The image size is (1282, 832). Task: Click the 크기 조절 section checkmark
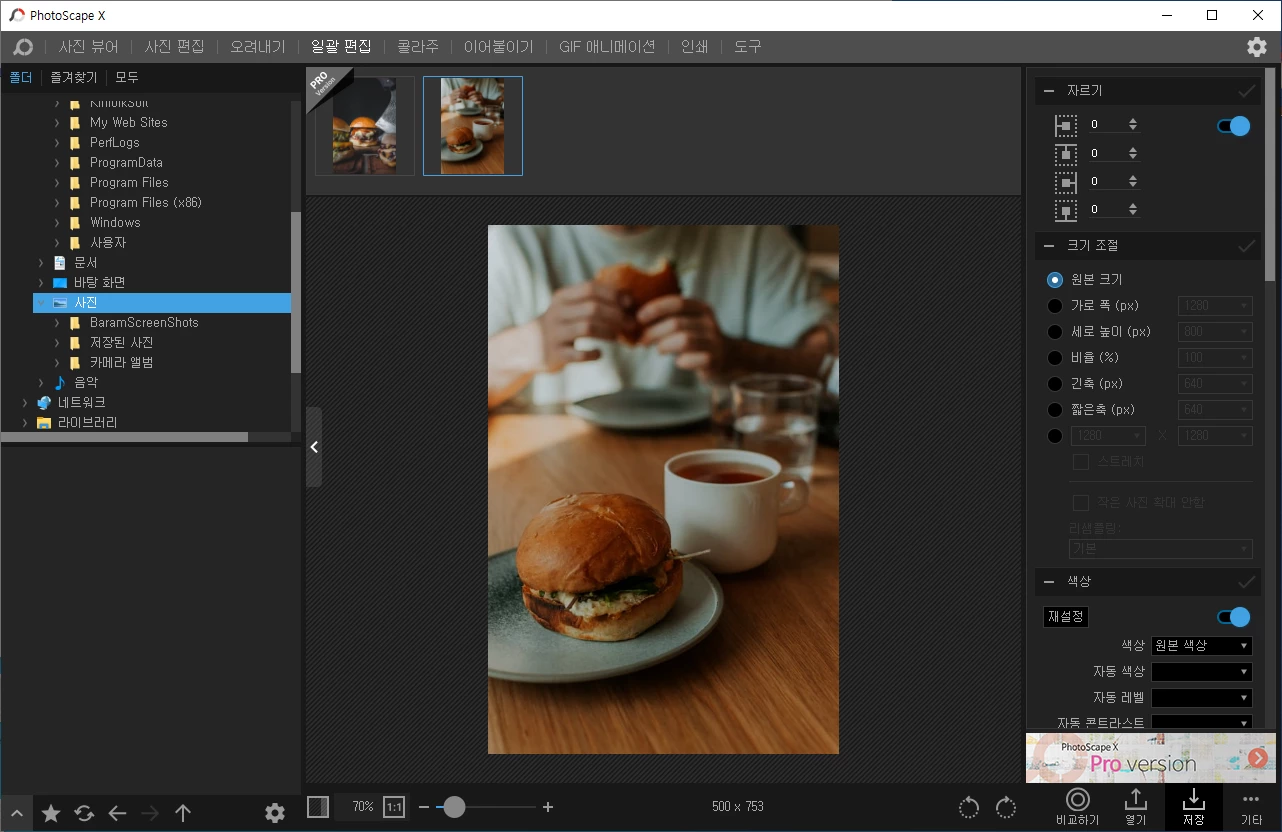[x=1247, y=246]
